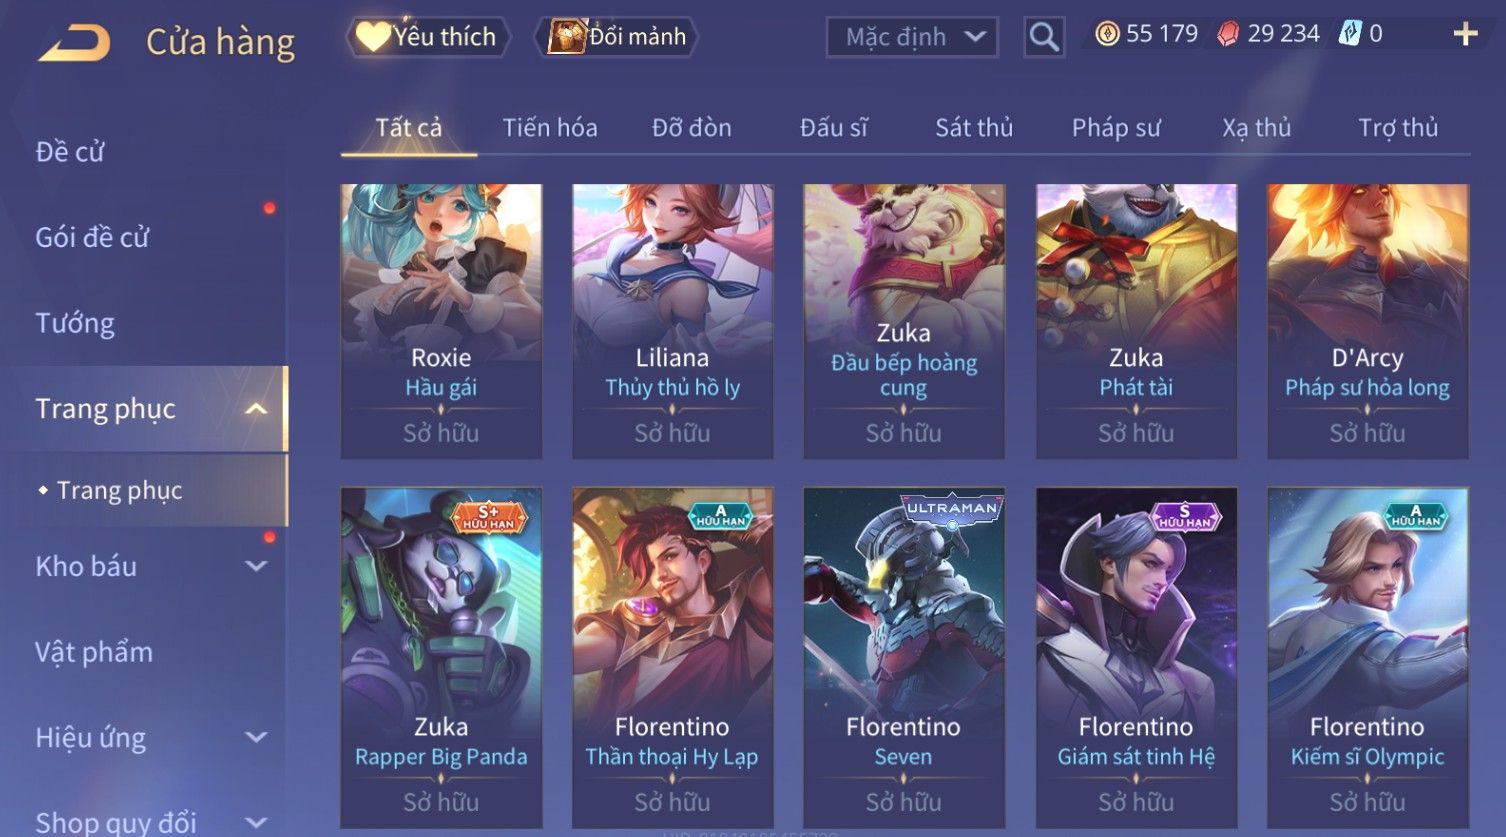Open Roxie Hầu gái skin card

pos(441,321)
